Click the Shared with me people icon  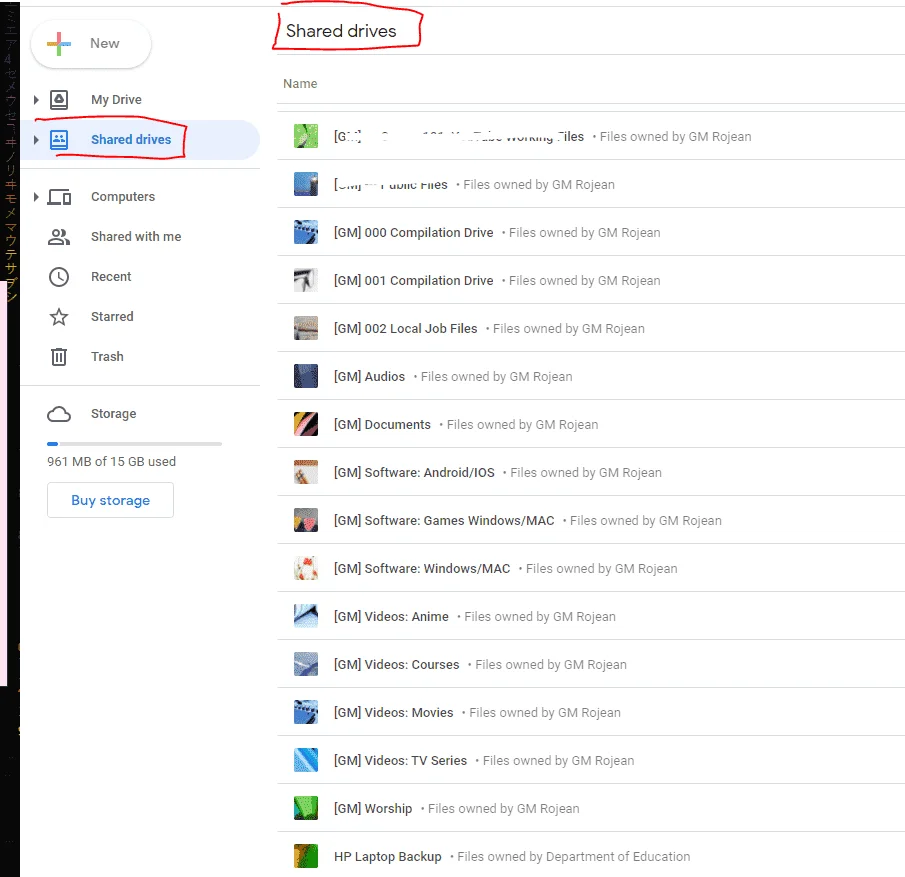[x=59, y=237]
